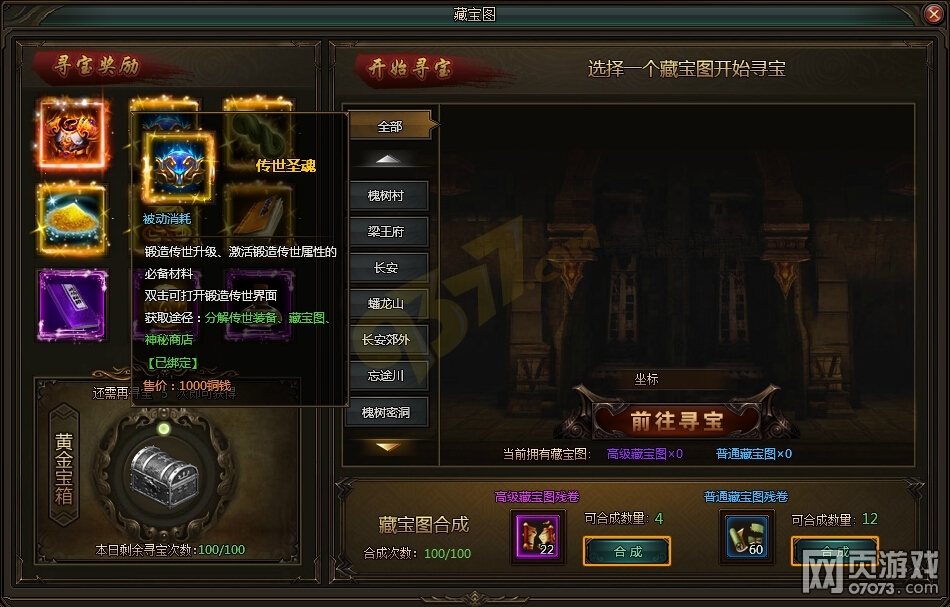Screen dimensions: 950x607
Task: Expand location list with down arrow
Action: [x=388, y=447]
